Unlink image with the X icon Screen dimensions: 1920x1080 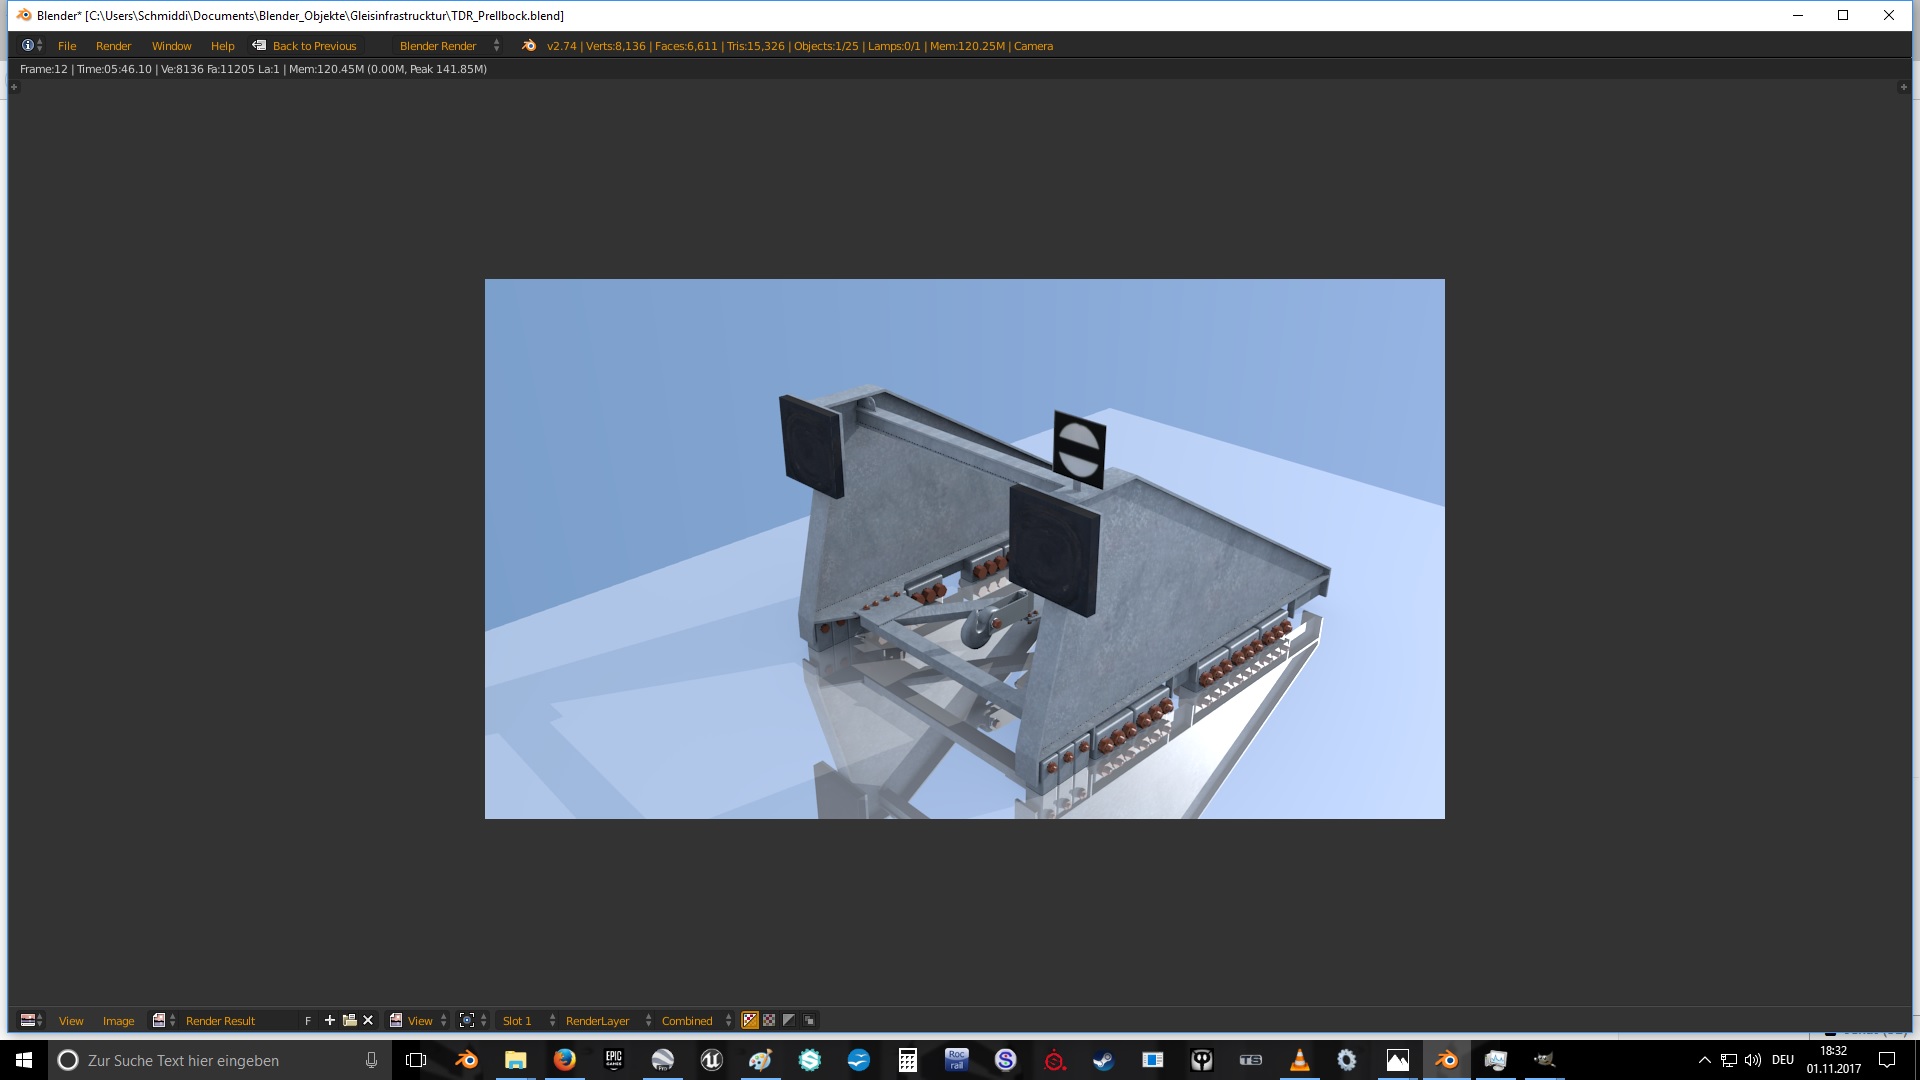pyautogui.click(x=368, y=1021)
